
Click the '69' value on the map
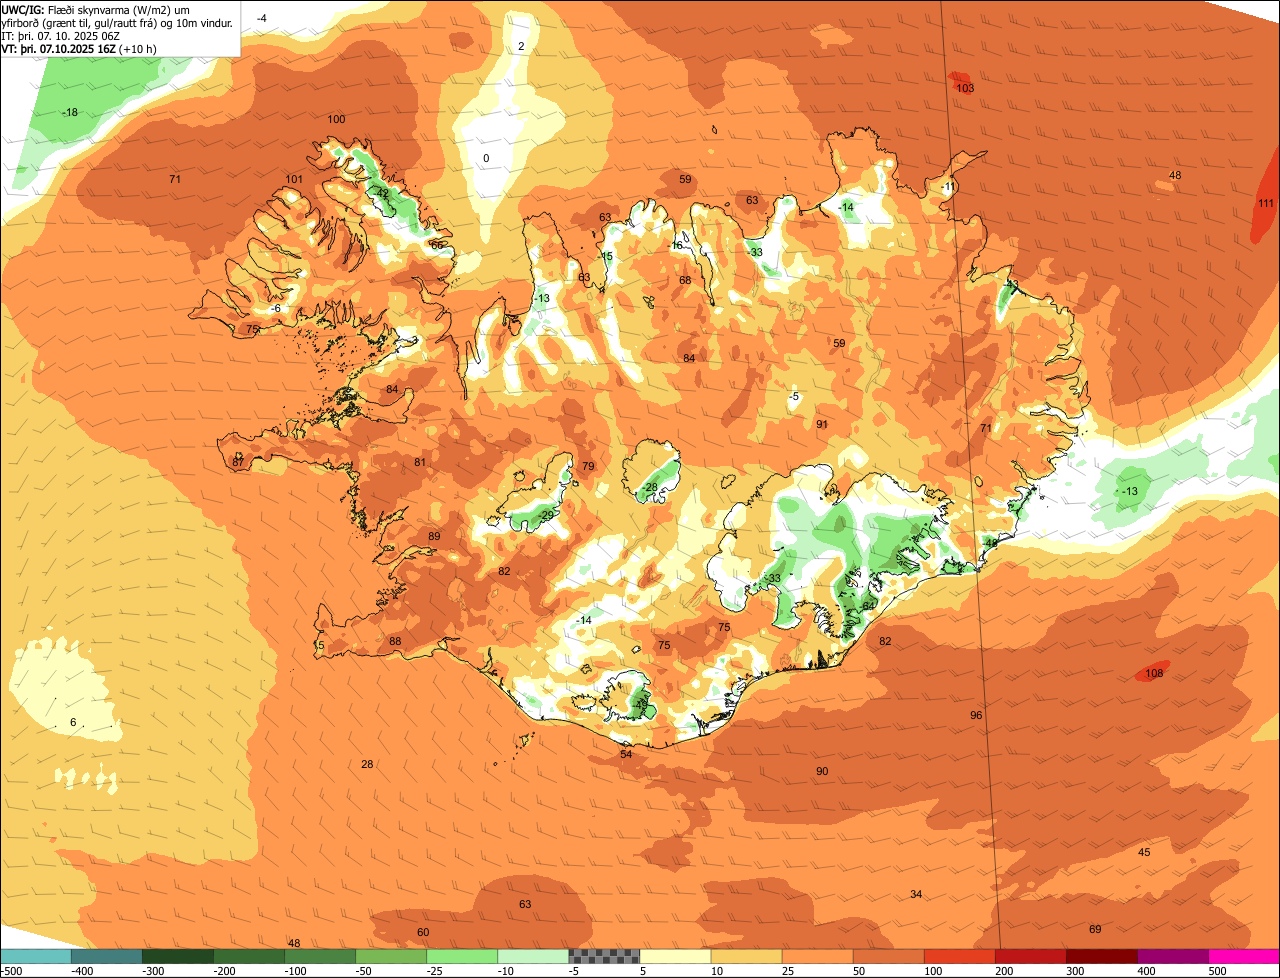click(x=1095, y=929)
